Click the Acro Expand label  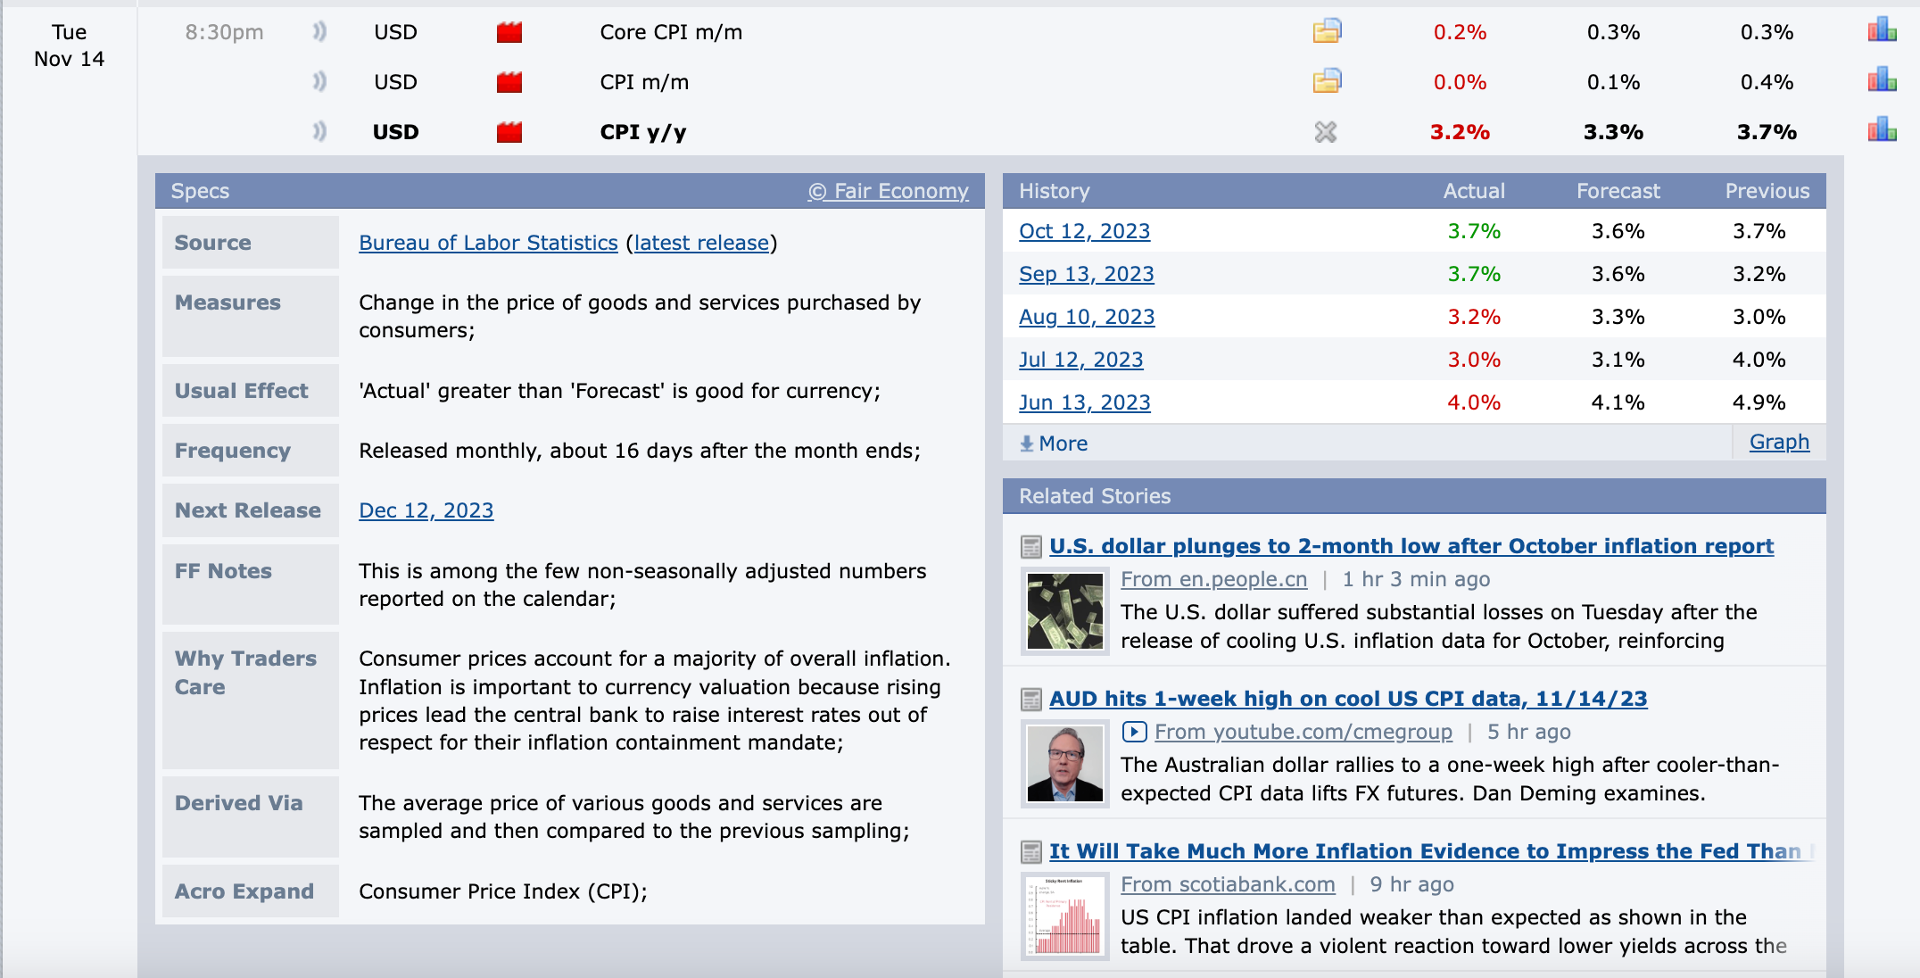[x=244, y=892]
